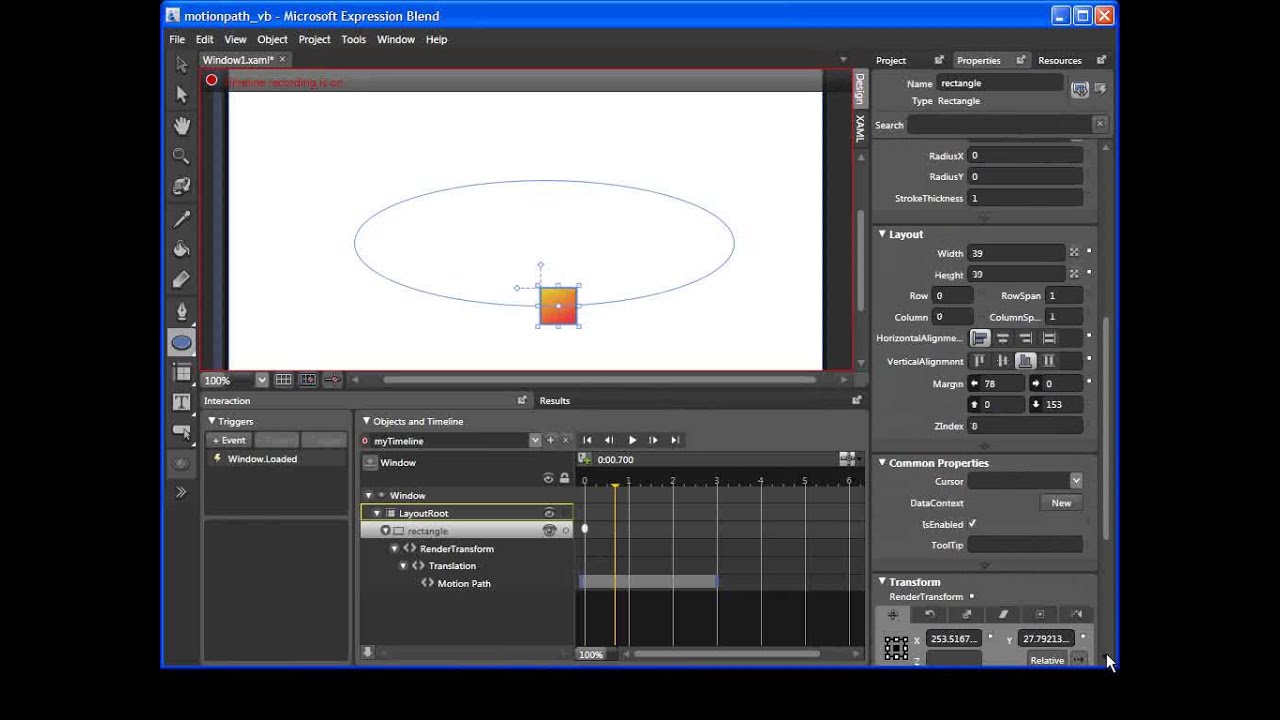The height and width of the screenshot is (720, 1280).
Task: Open the Object menu
Action: point(272,39)
